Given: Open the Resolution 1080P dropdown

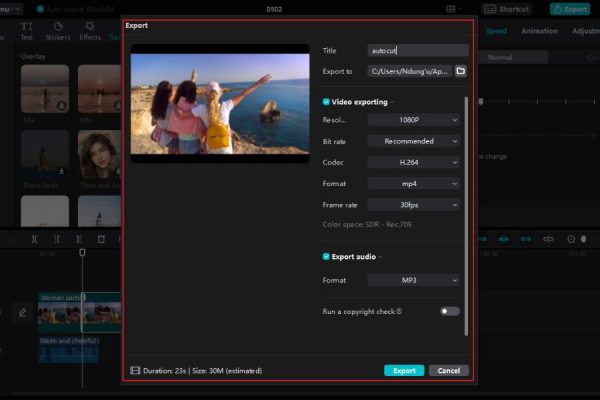Looking at the screenshot, I should coord(413,120).
